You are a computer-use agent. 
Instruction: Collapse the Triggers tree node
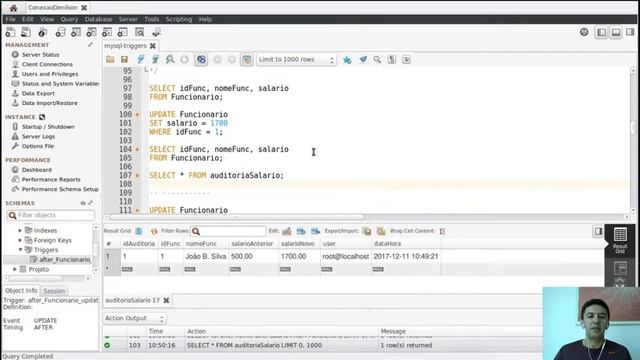coord(20,249)
